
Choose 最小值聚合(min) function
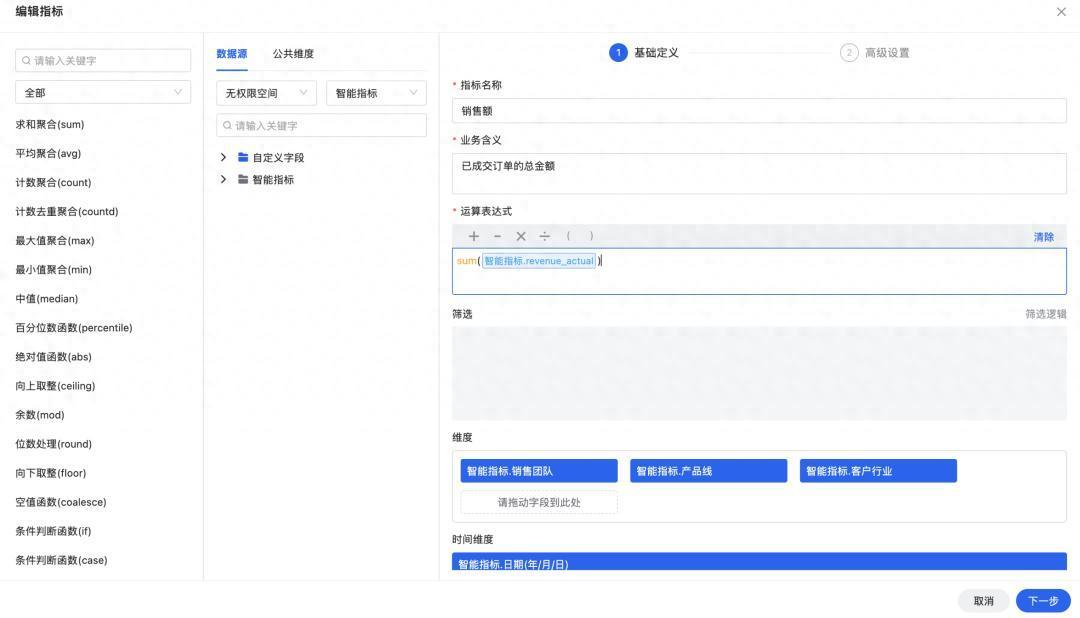click(x=53, y=269)
